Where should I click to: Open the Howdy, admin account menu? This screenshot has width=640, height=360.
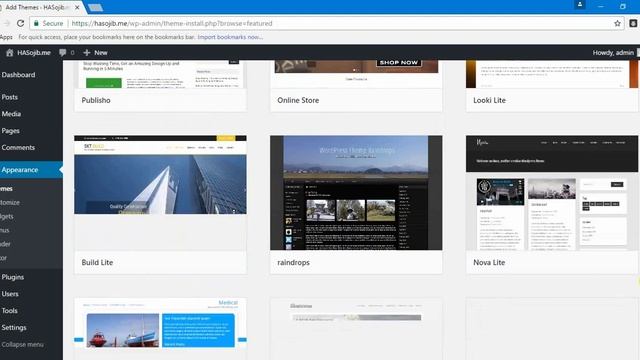613,53
